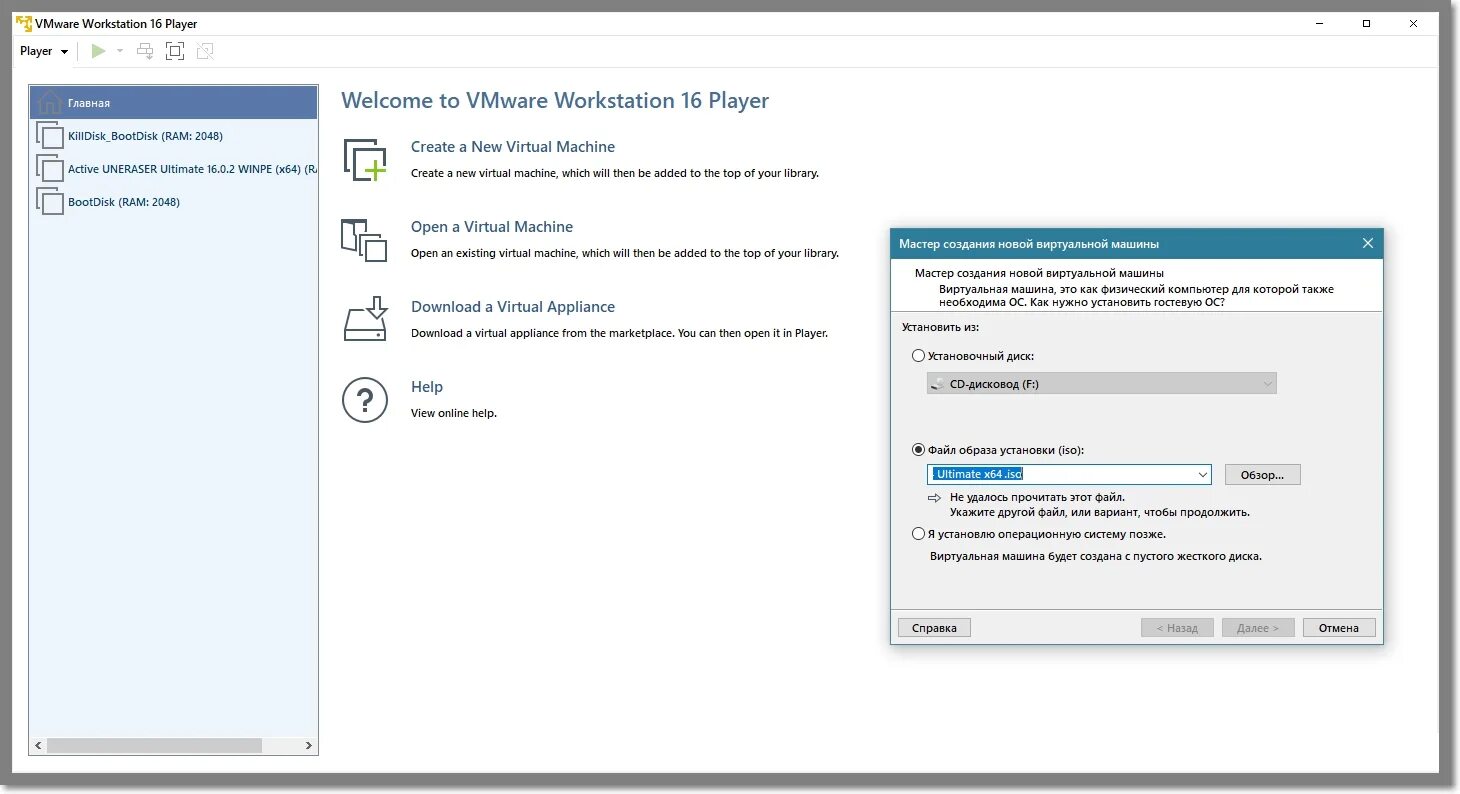
Task: Select the Главная home item in library
Action: pos(174,103)
